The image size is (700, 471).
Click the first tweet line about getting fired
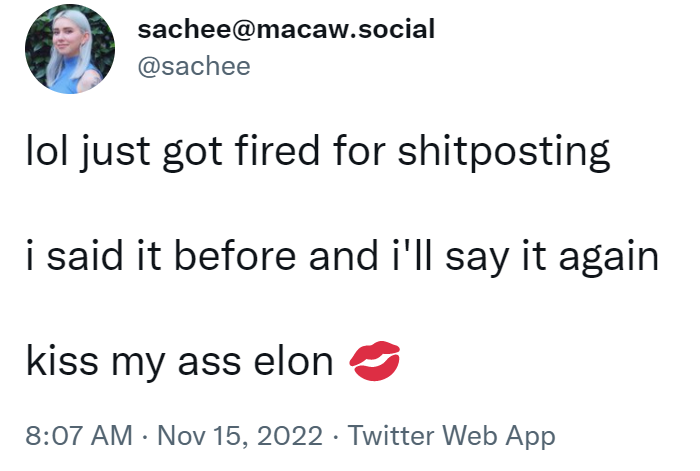[x=317, y=153]
